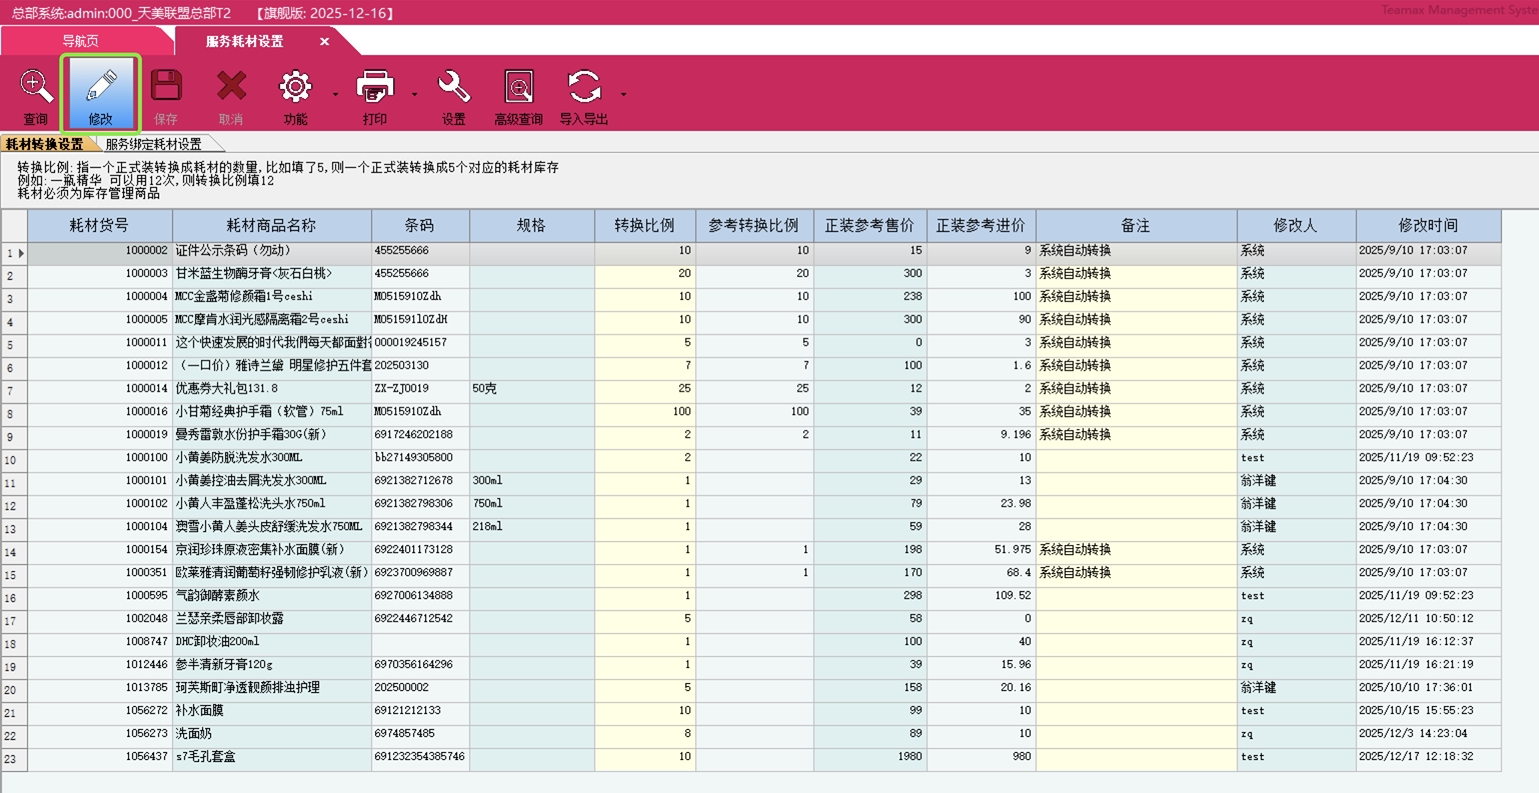
Task: Click the 保存 floppy disk icon
Action: coord(166,88)
